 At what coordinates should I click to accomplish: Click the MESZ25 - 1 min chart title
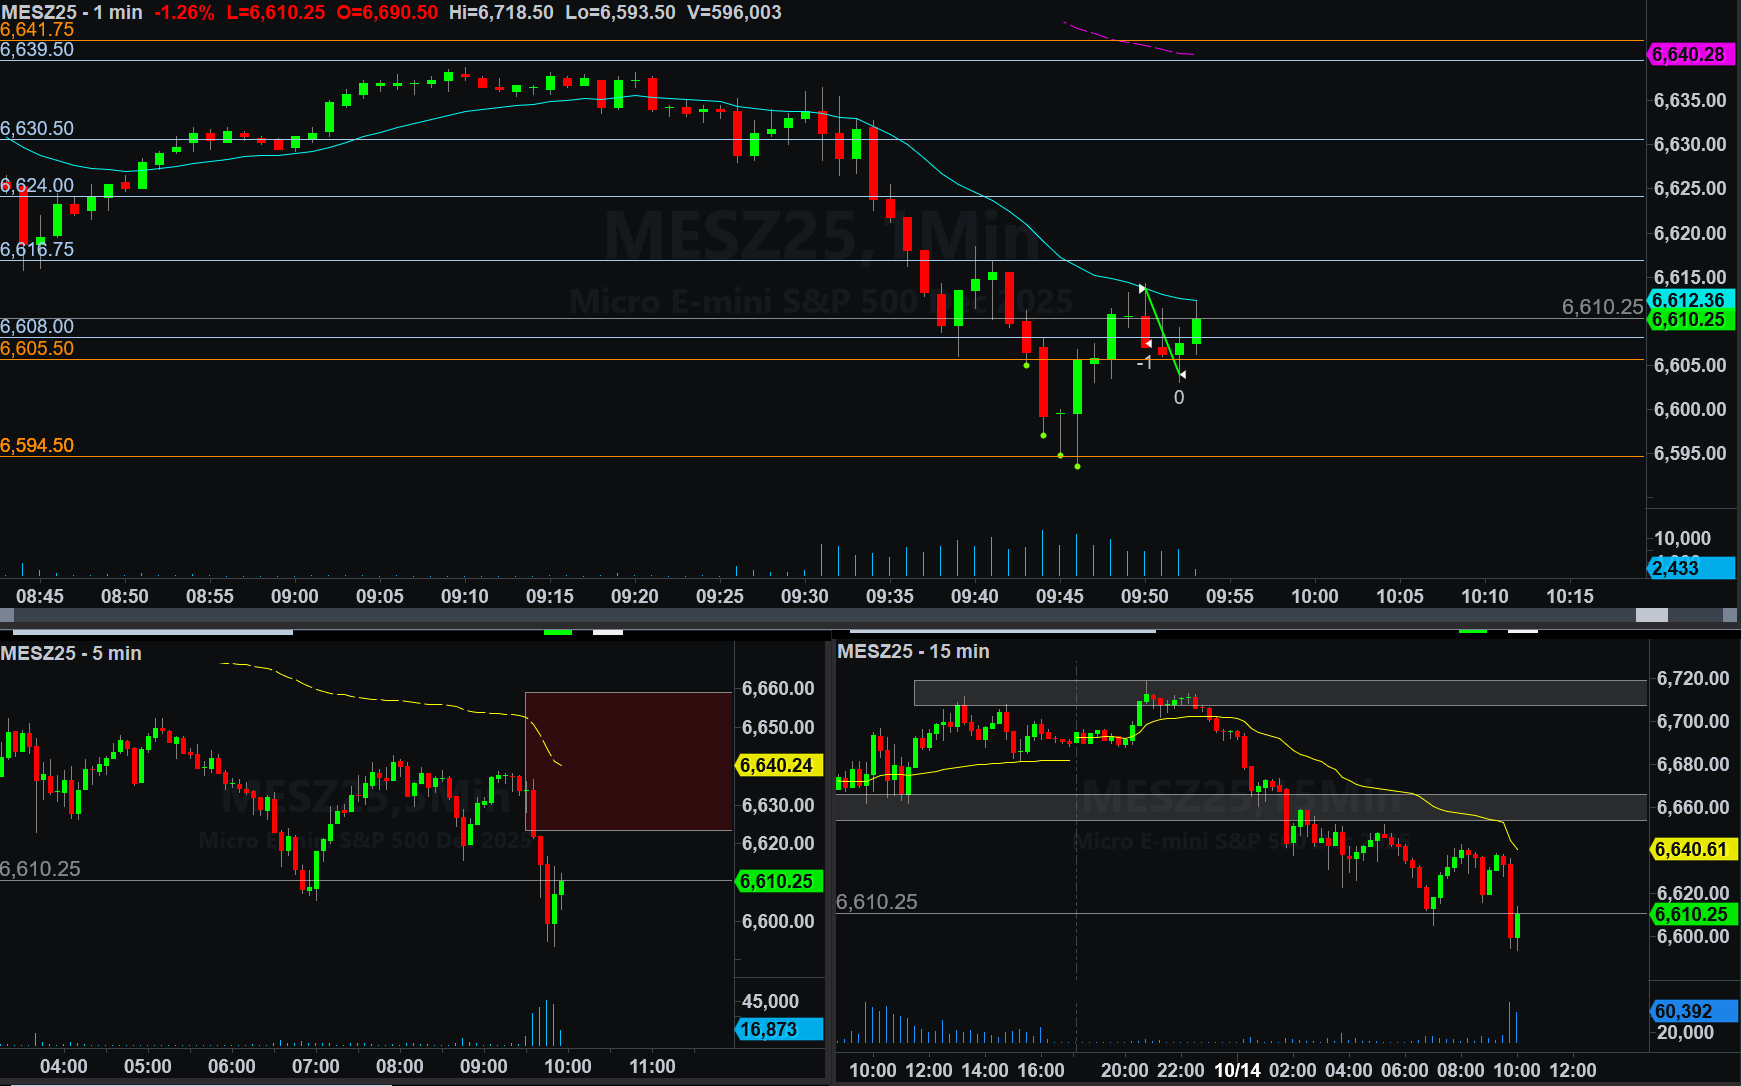71,13
